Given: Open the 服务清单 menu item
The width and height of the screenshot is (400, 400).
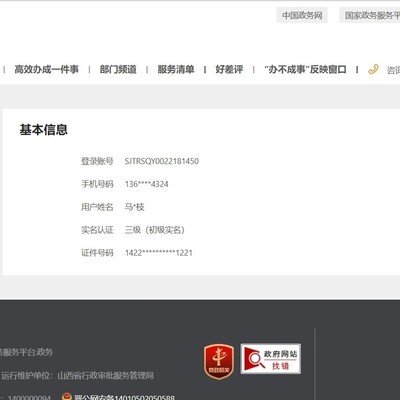Looking at the screenshot, I should click(176, 69).
